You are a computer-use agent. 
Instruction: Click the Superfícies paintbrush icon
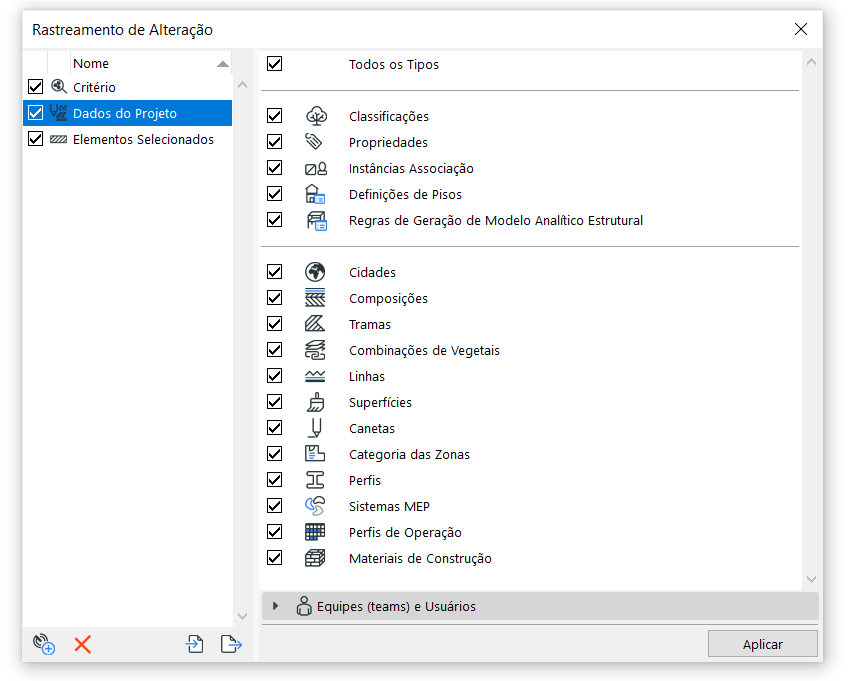(x=315, y=402)
